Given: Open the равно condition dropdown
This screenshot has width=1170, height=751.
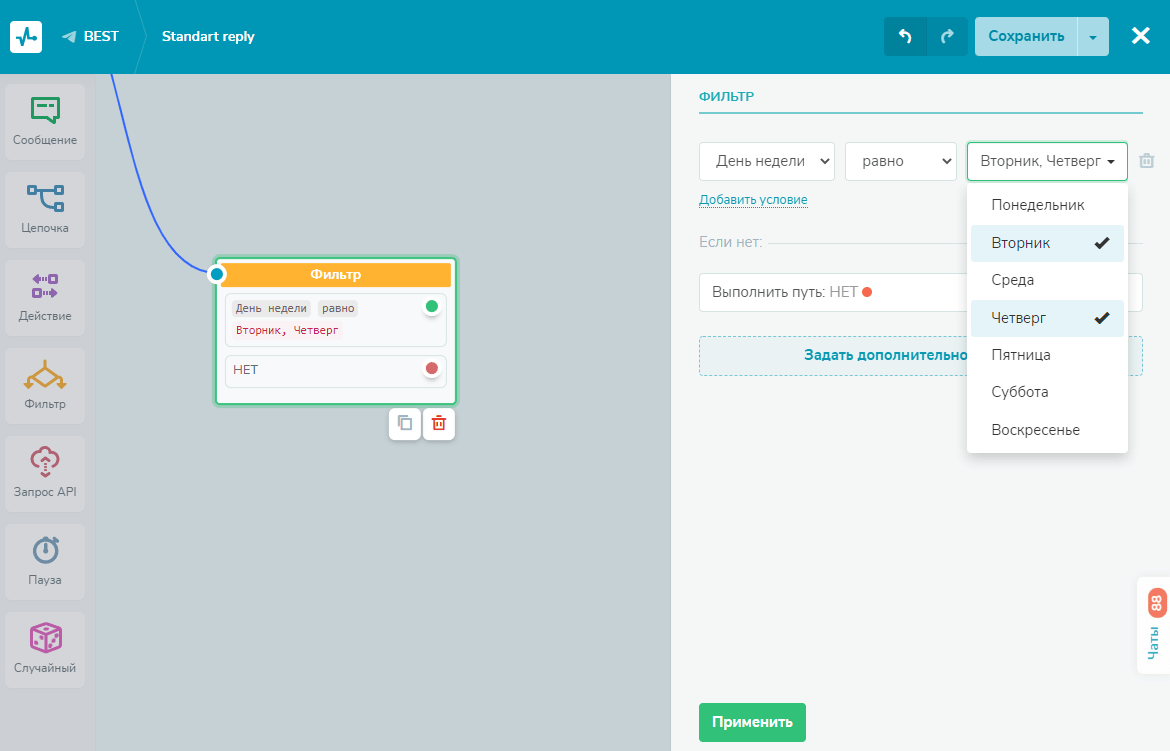Looking at the screenshot, I should point(900,161).
